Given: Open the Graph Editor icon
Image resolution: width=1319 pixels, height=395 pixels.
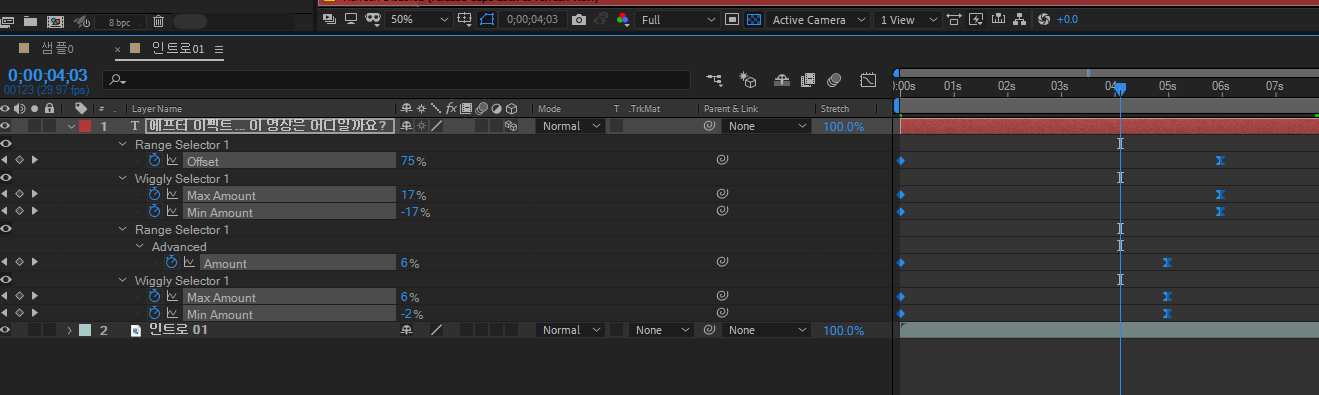Looking at the screenshot, I should point(868,80).
